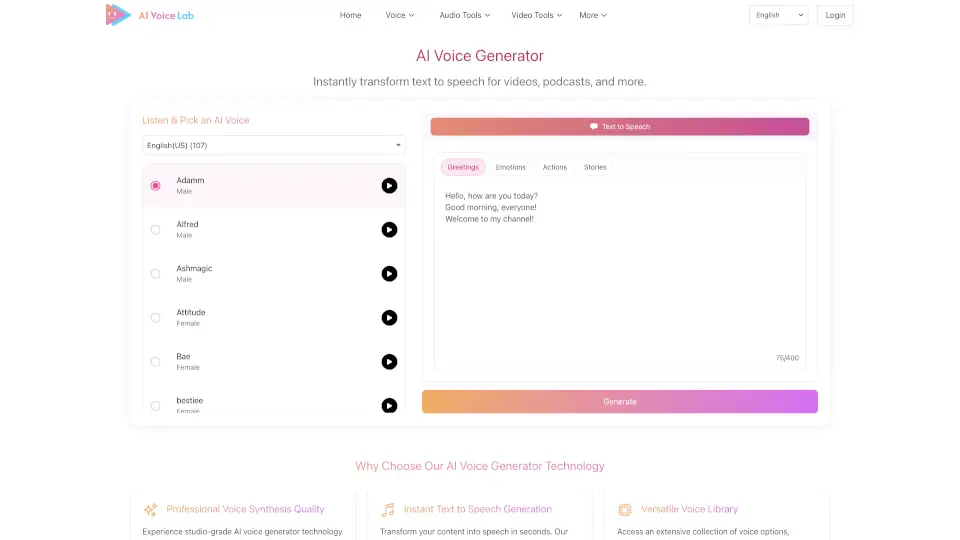The image size is (960, 540).
Task: Open the English(US) (107) language dropdown
Action: click(274, 145)
